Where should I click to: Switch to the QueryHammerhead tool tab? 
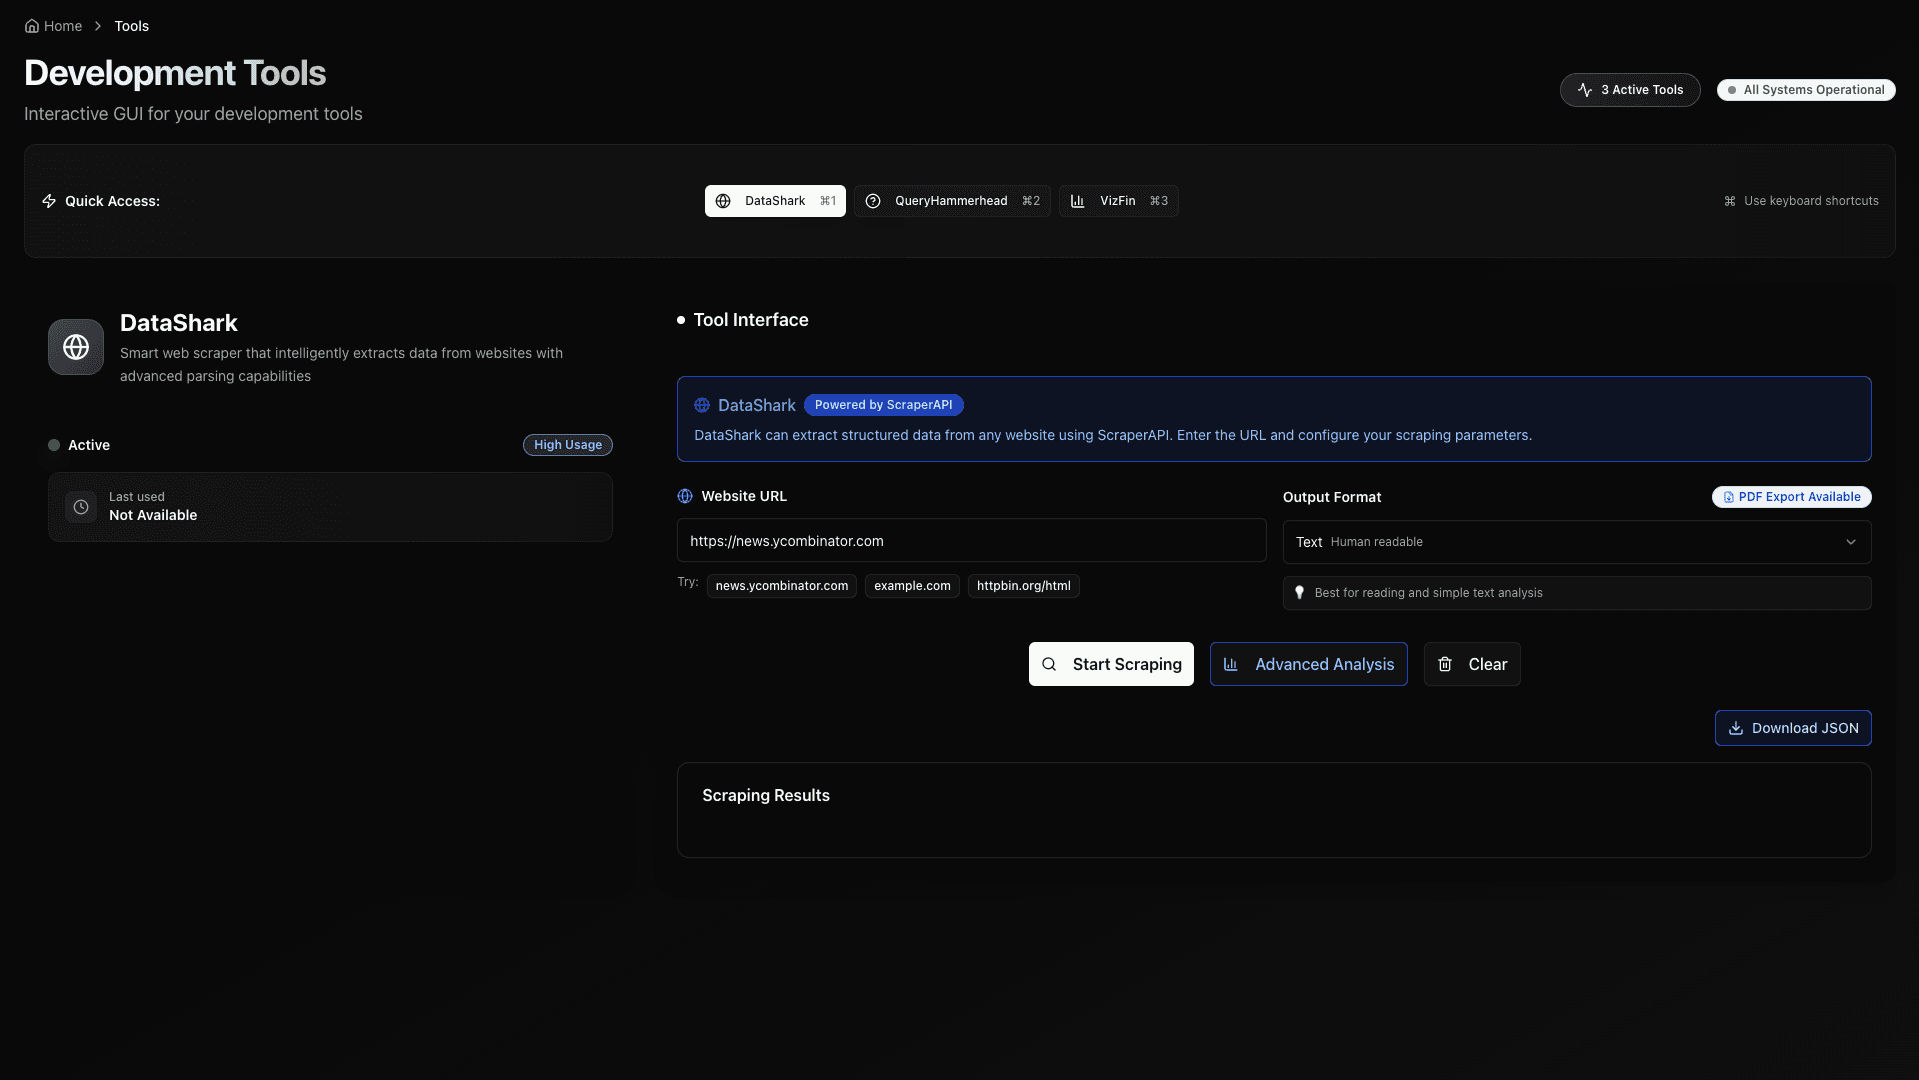click(951, 201)
